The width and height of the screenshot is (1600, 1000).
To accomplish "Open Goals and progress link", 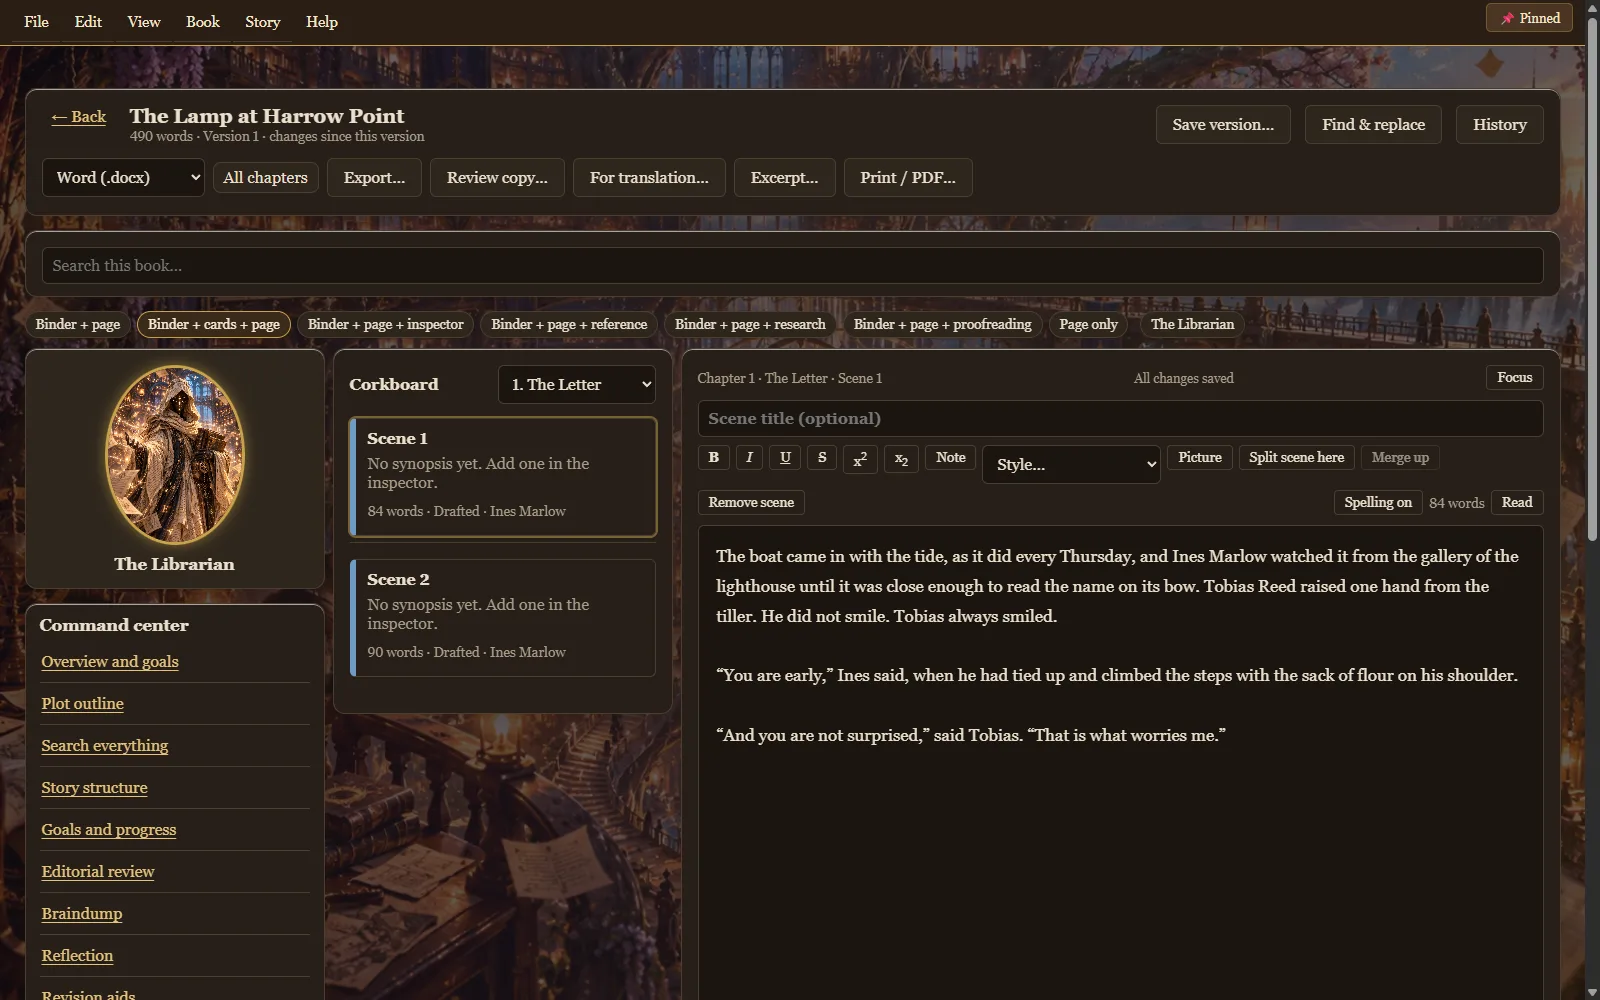I will 109,830.
